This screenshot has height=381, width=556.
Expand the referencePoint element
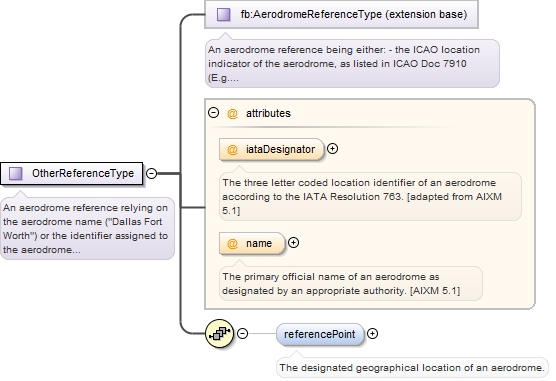point(372,333)
